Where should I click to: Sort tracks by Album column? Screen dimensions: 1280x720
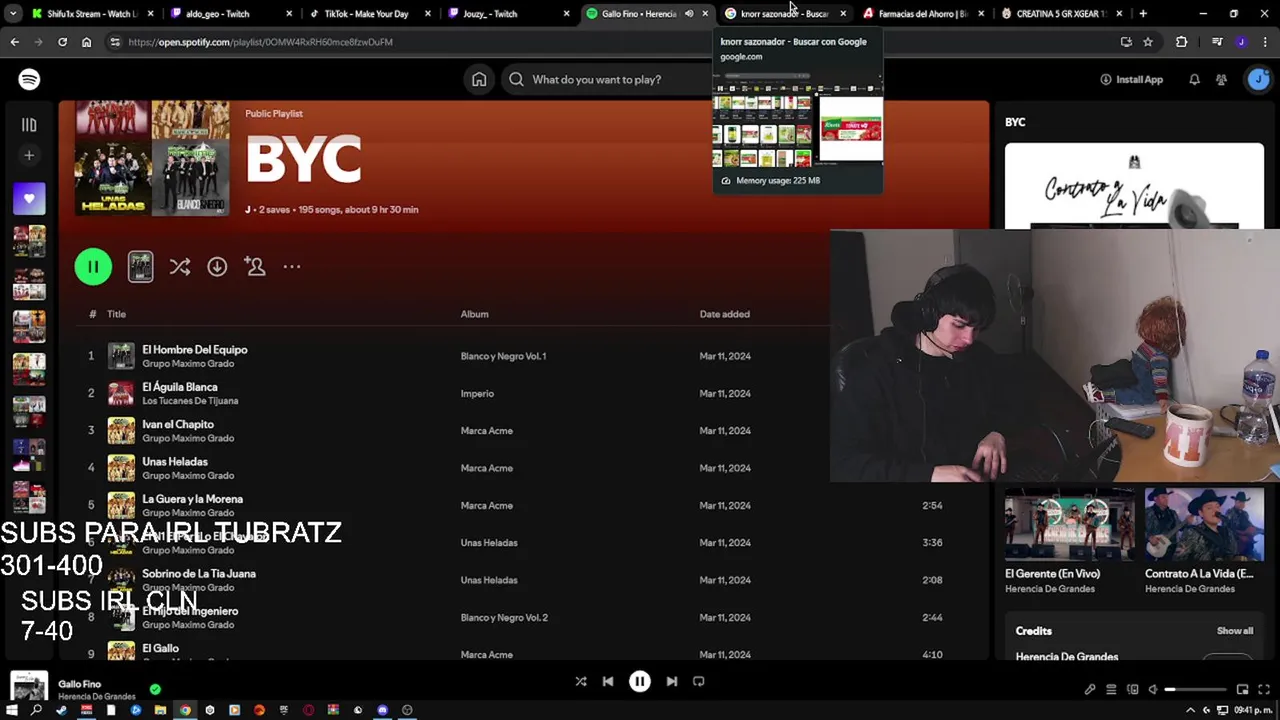pos(474,314)
